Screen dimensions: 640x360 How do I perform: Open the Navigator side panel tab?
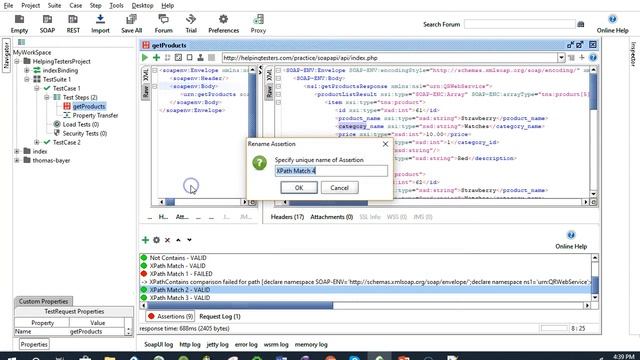pyautogui.click(x=6, y=56)
